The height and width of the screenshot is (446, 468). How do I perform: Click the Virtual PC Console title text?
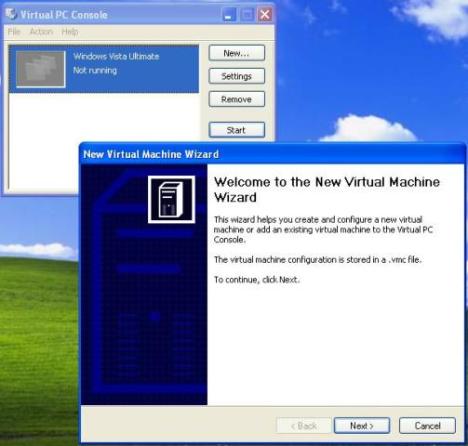(x=64, y=15)
